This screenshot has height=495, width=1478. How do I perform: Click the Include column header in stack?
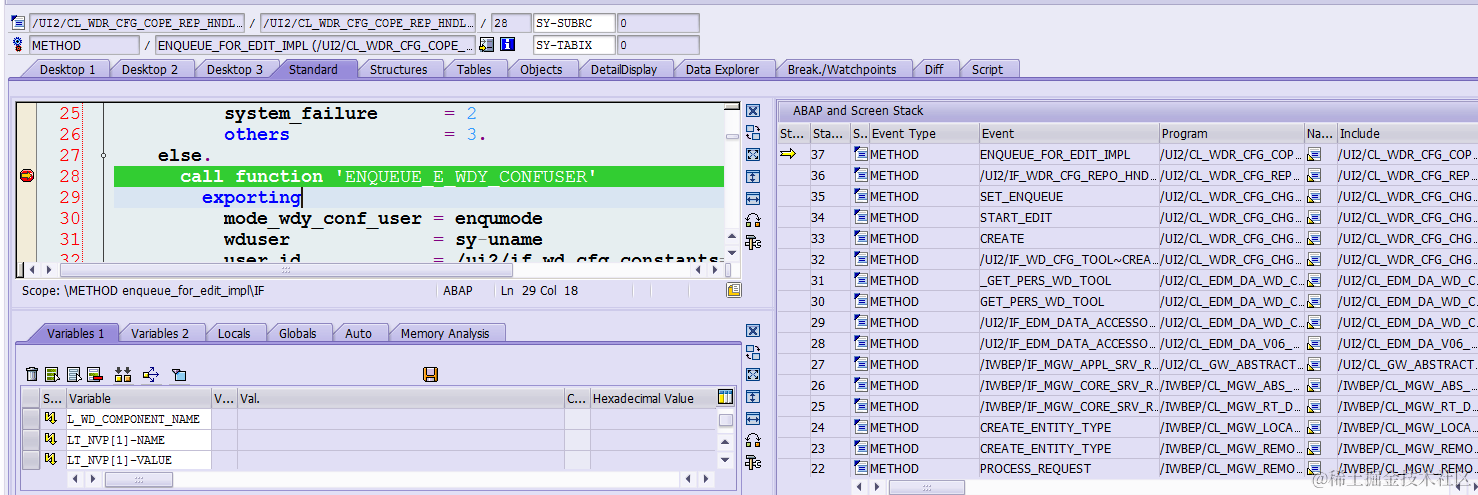(1407, 133)
